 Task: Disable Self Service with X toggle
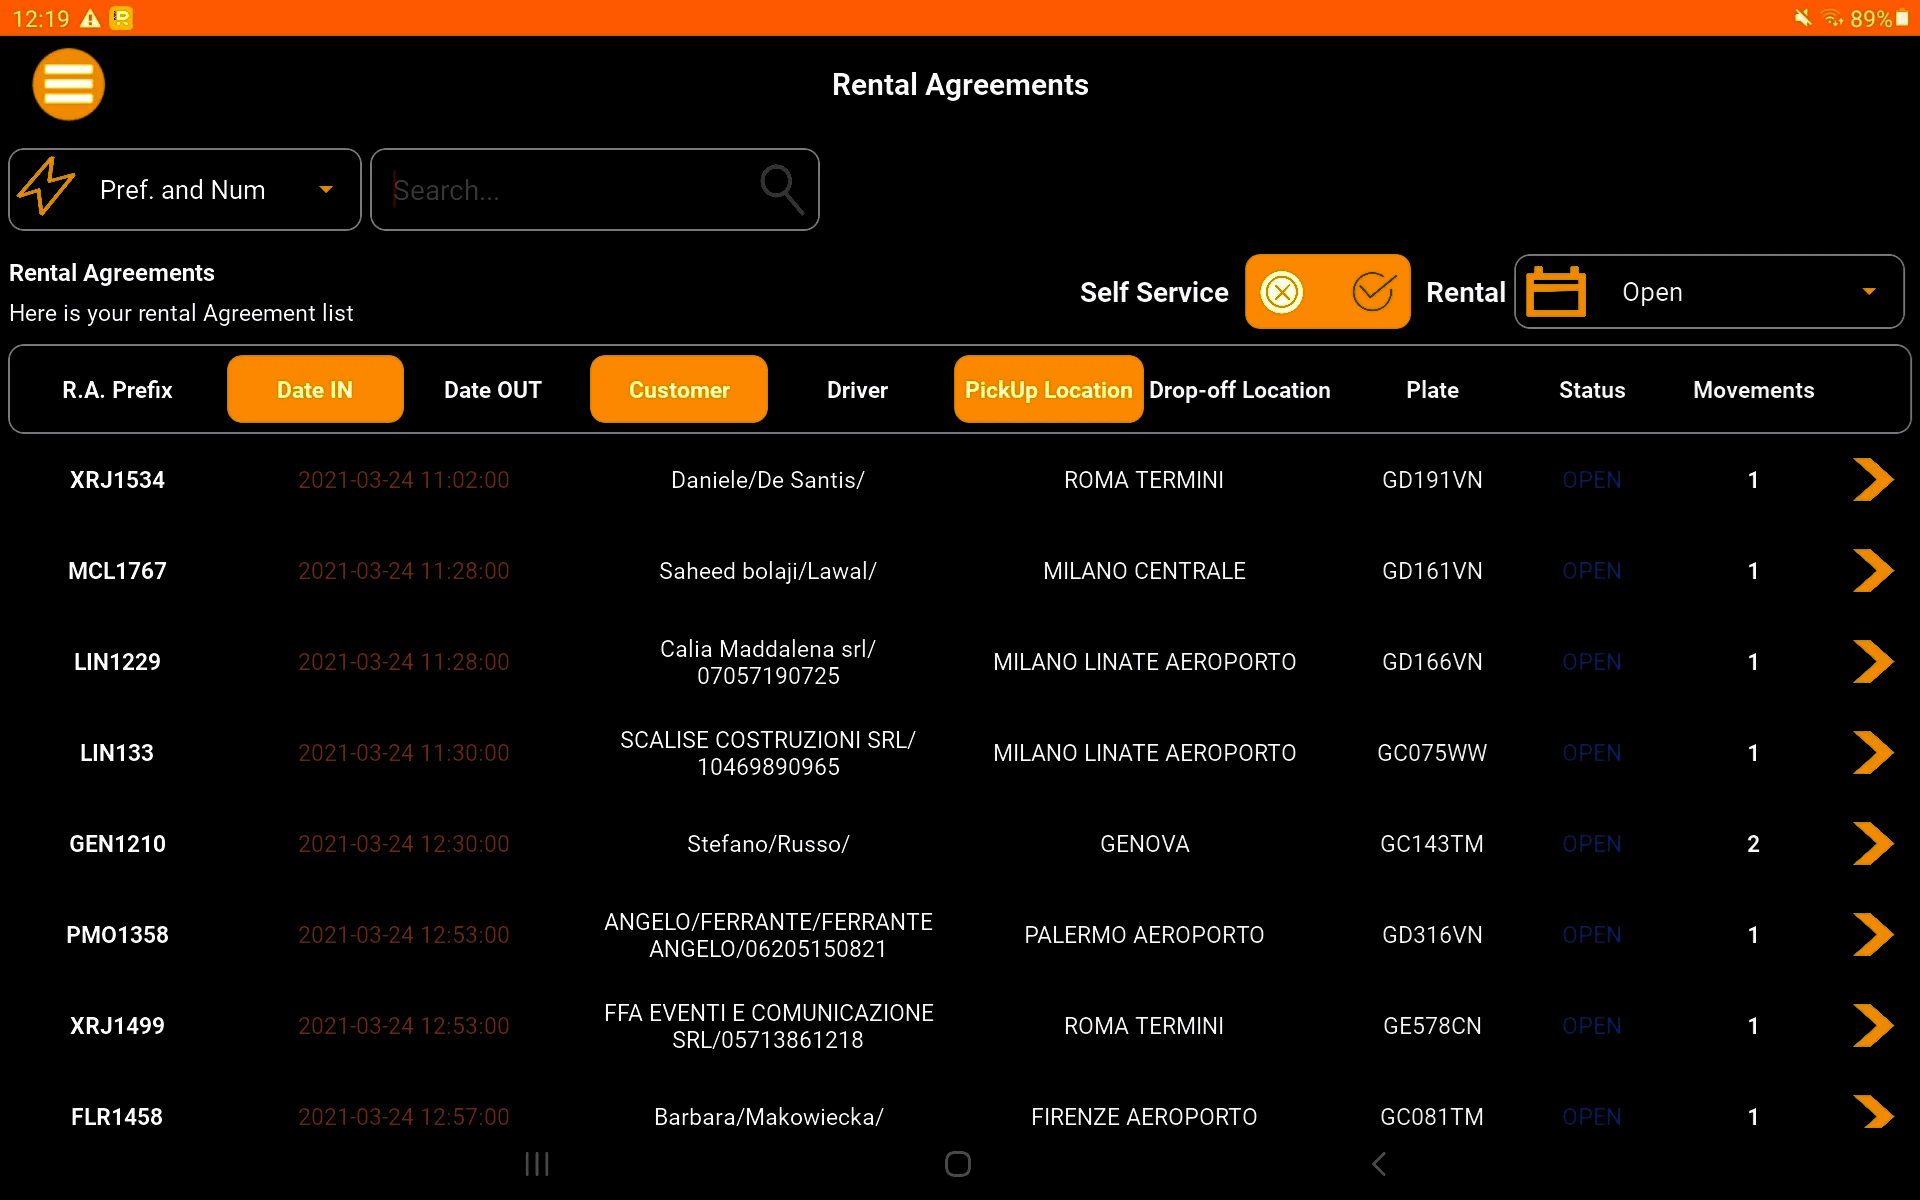coord(1282,292)
